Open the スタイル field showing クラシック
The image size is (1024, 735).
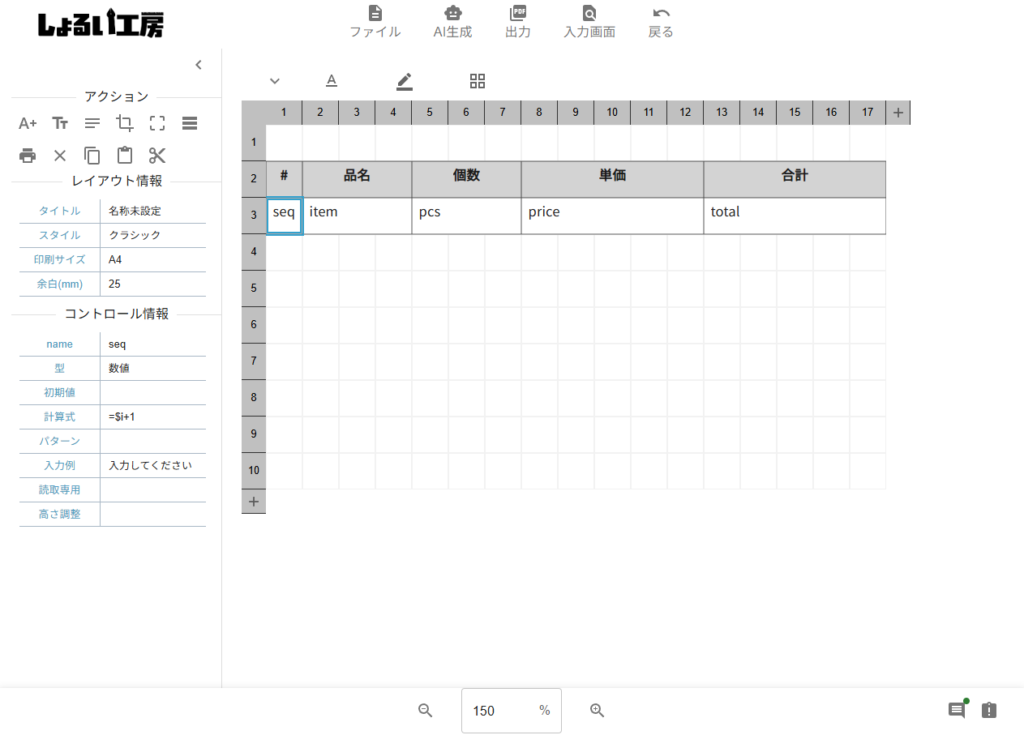tap(153, 236)
